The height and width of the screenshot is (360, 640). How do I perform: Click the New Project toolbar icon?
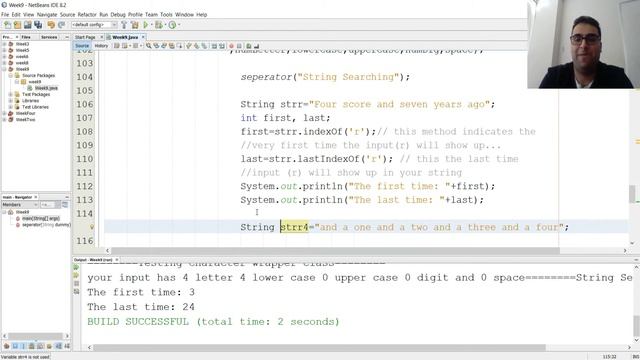[x=18, y=25]
